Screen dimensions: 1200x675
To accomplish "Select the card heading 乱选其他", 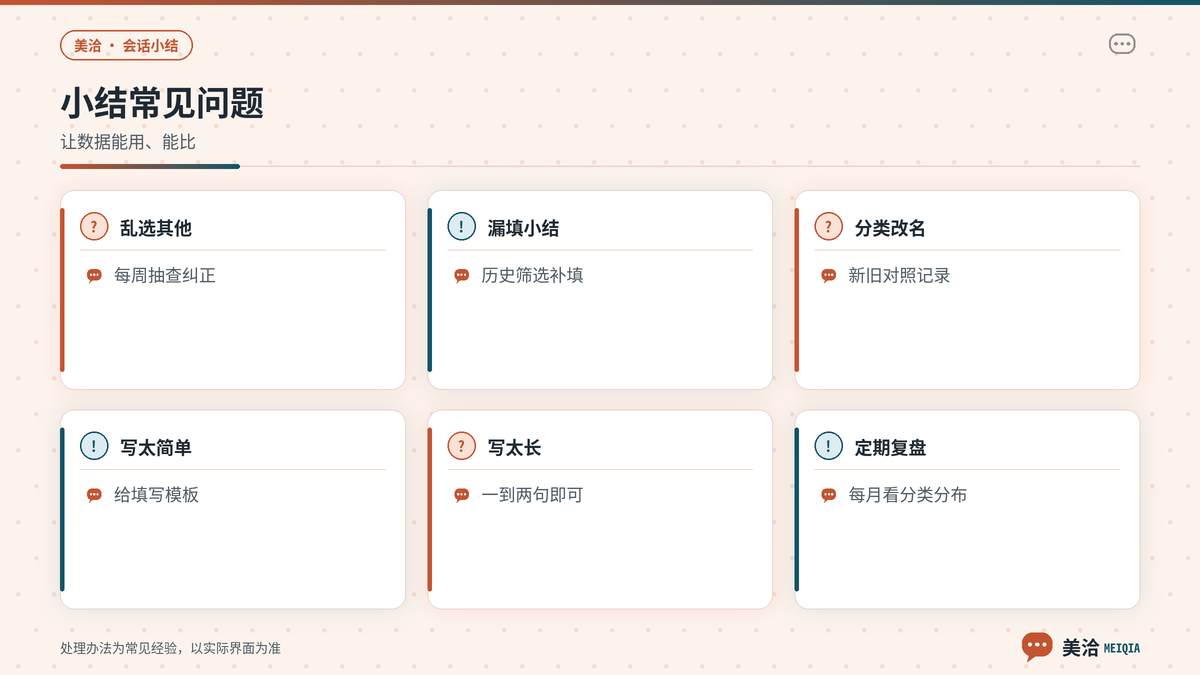I will click(x=155, y=228).
